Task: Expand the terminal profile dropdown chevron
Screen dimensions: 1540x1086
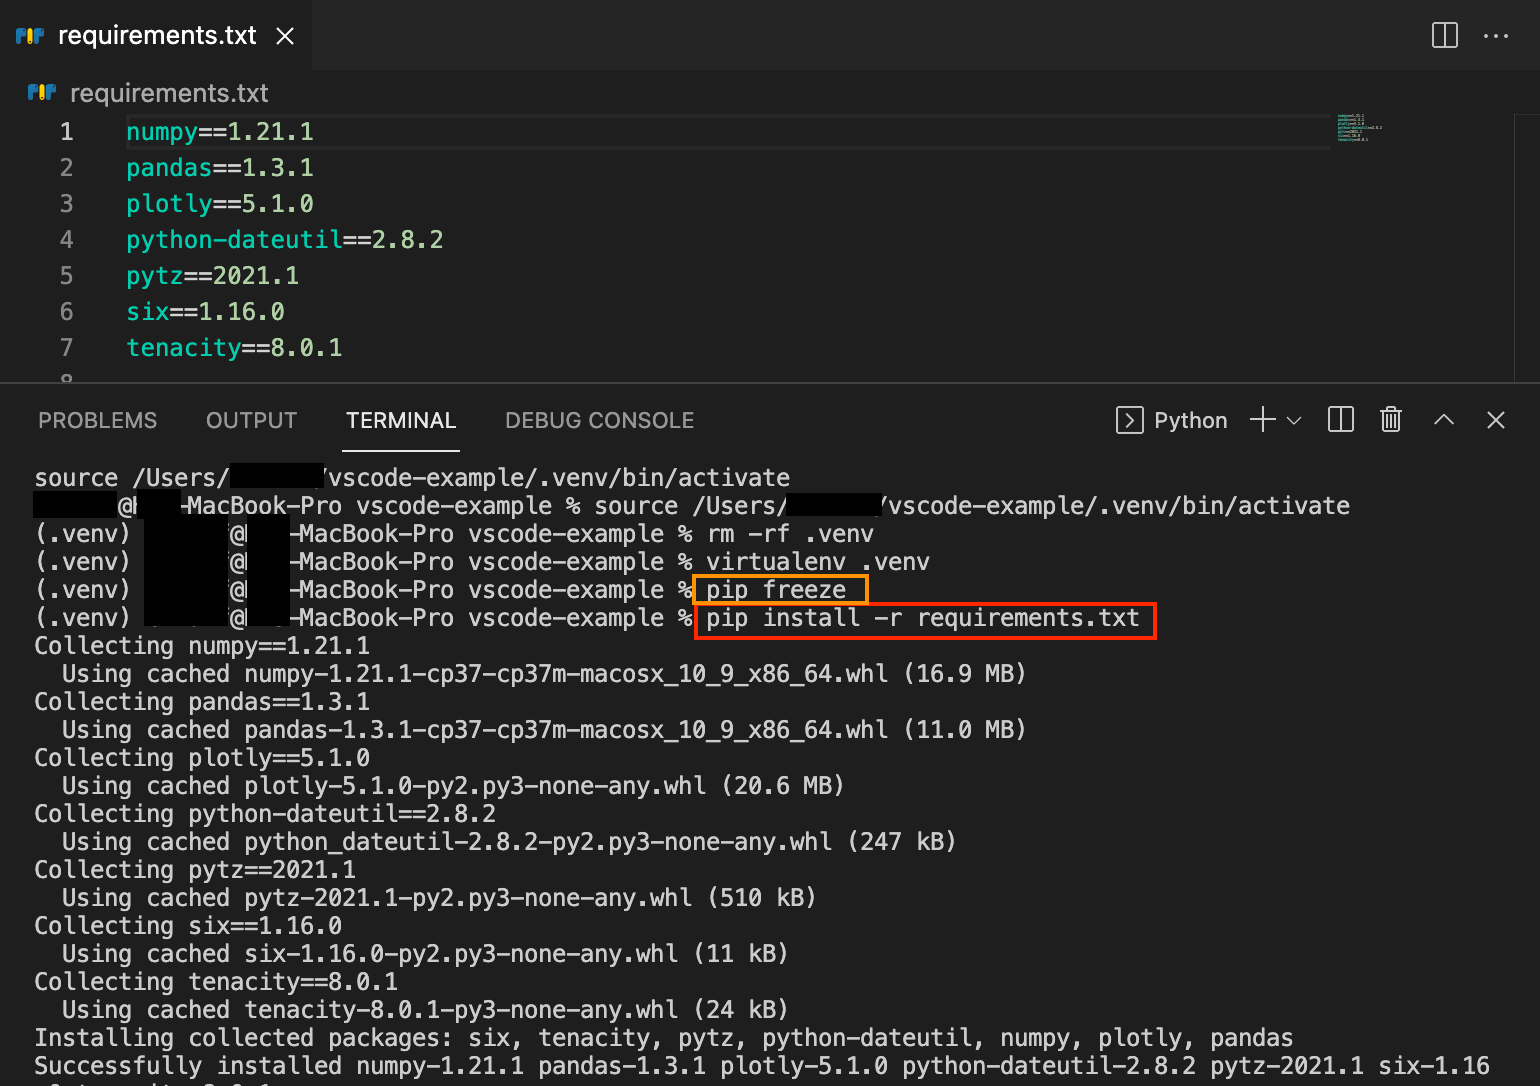Action: pos(1293,420)
